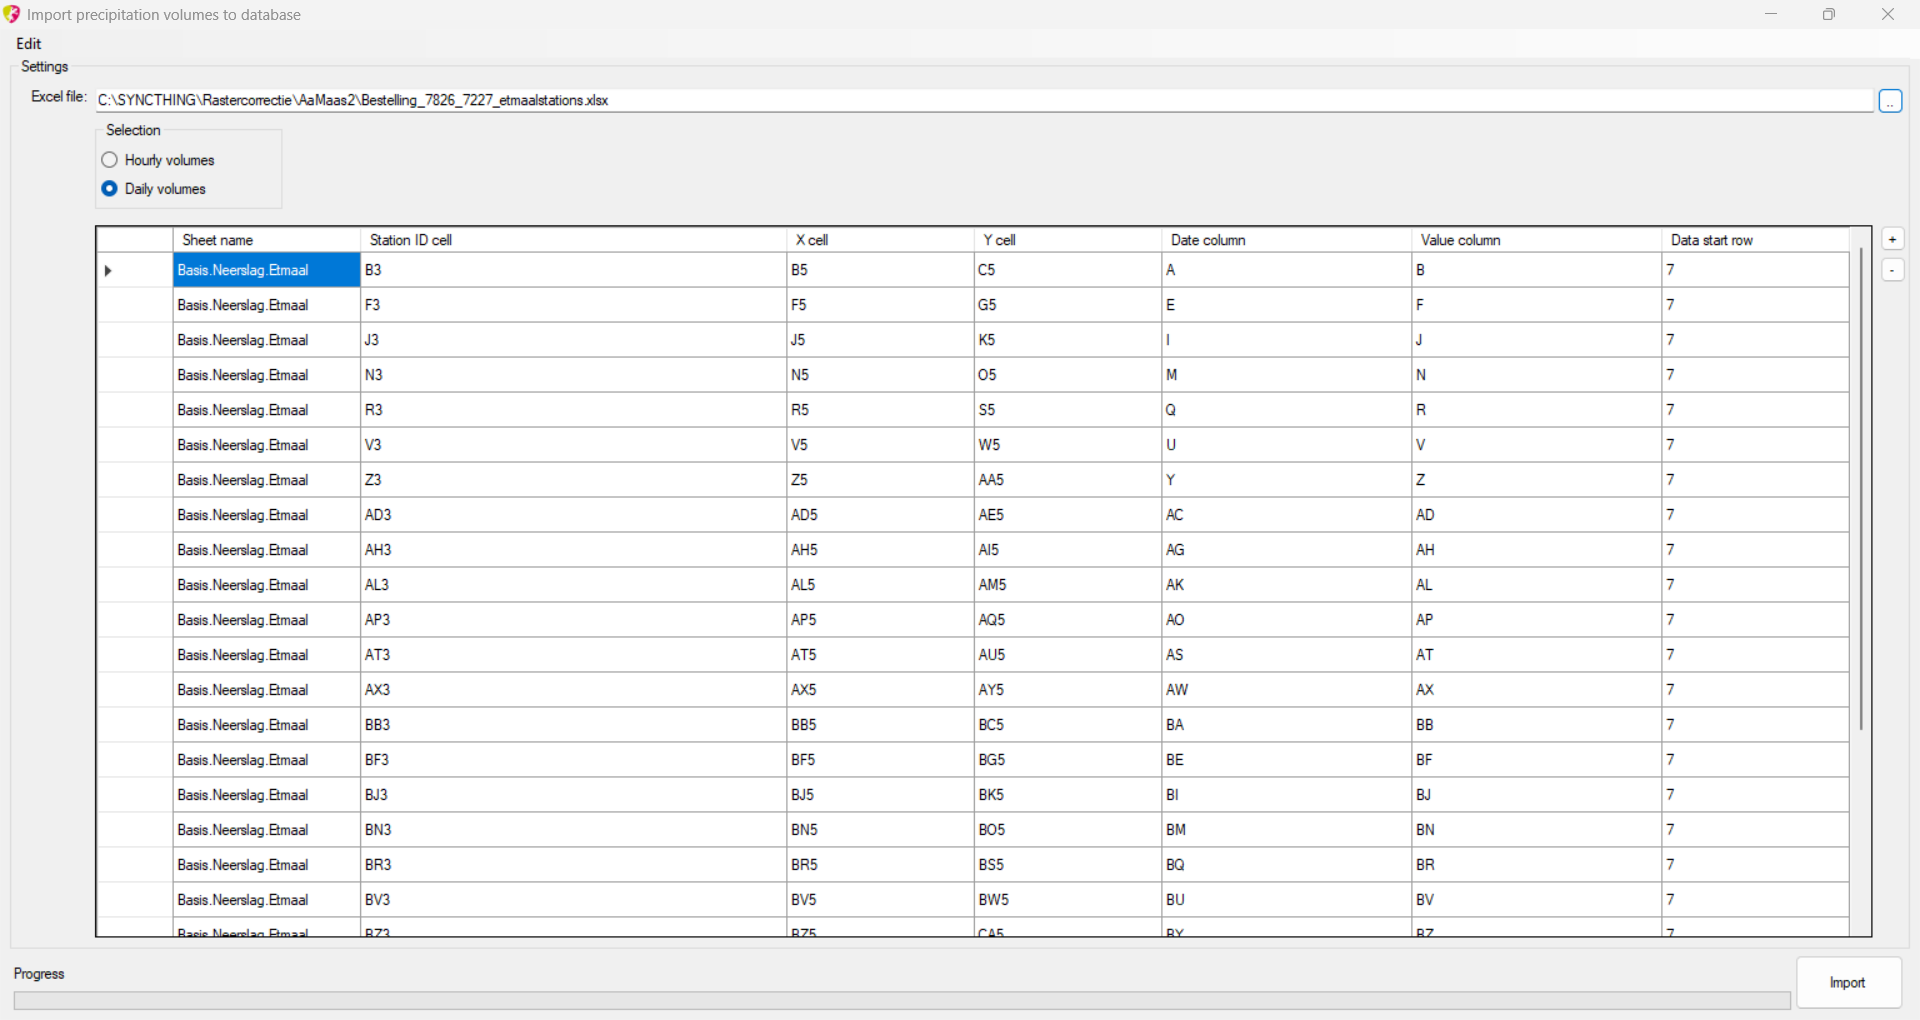Click the Excel file path field

point(980,101)
